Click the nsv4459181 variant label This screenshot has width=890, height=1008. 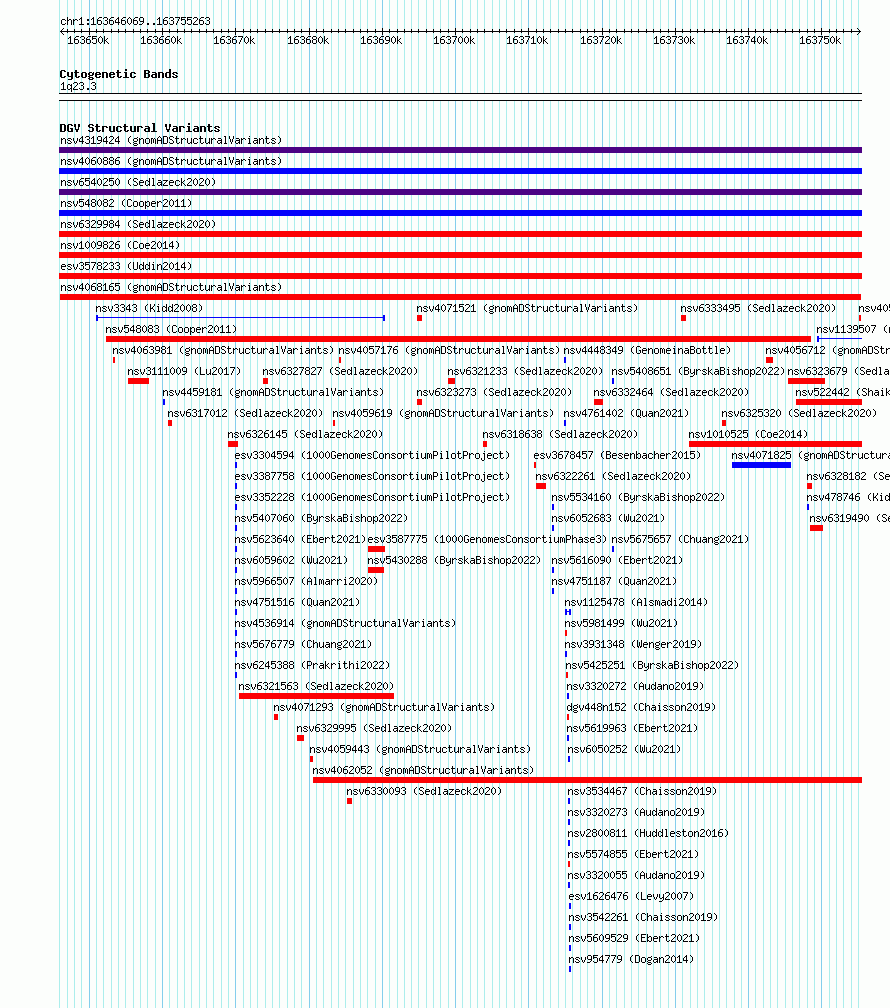tap(273, 392)
